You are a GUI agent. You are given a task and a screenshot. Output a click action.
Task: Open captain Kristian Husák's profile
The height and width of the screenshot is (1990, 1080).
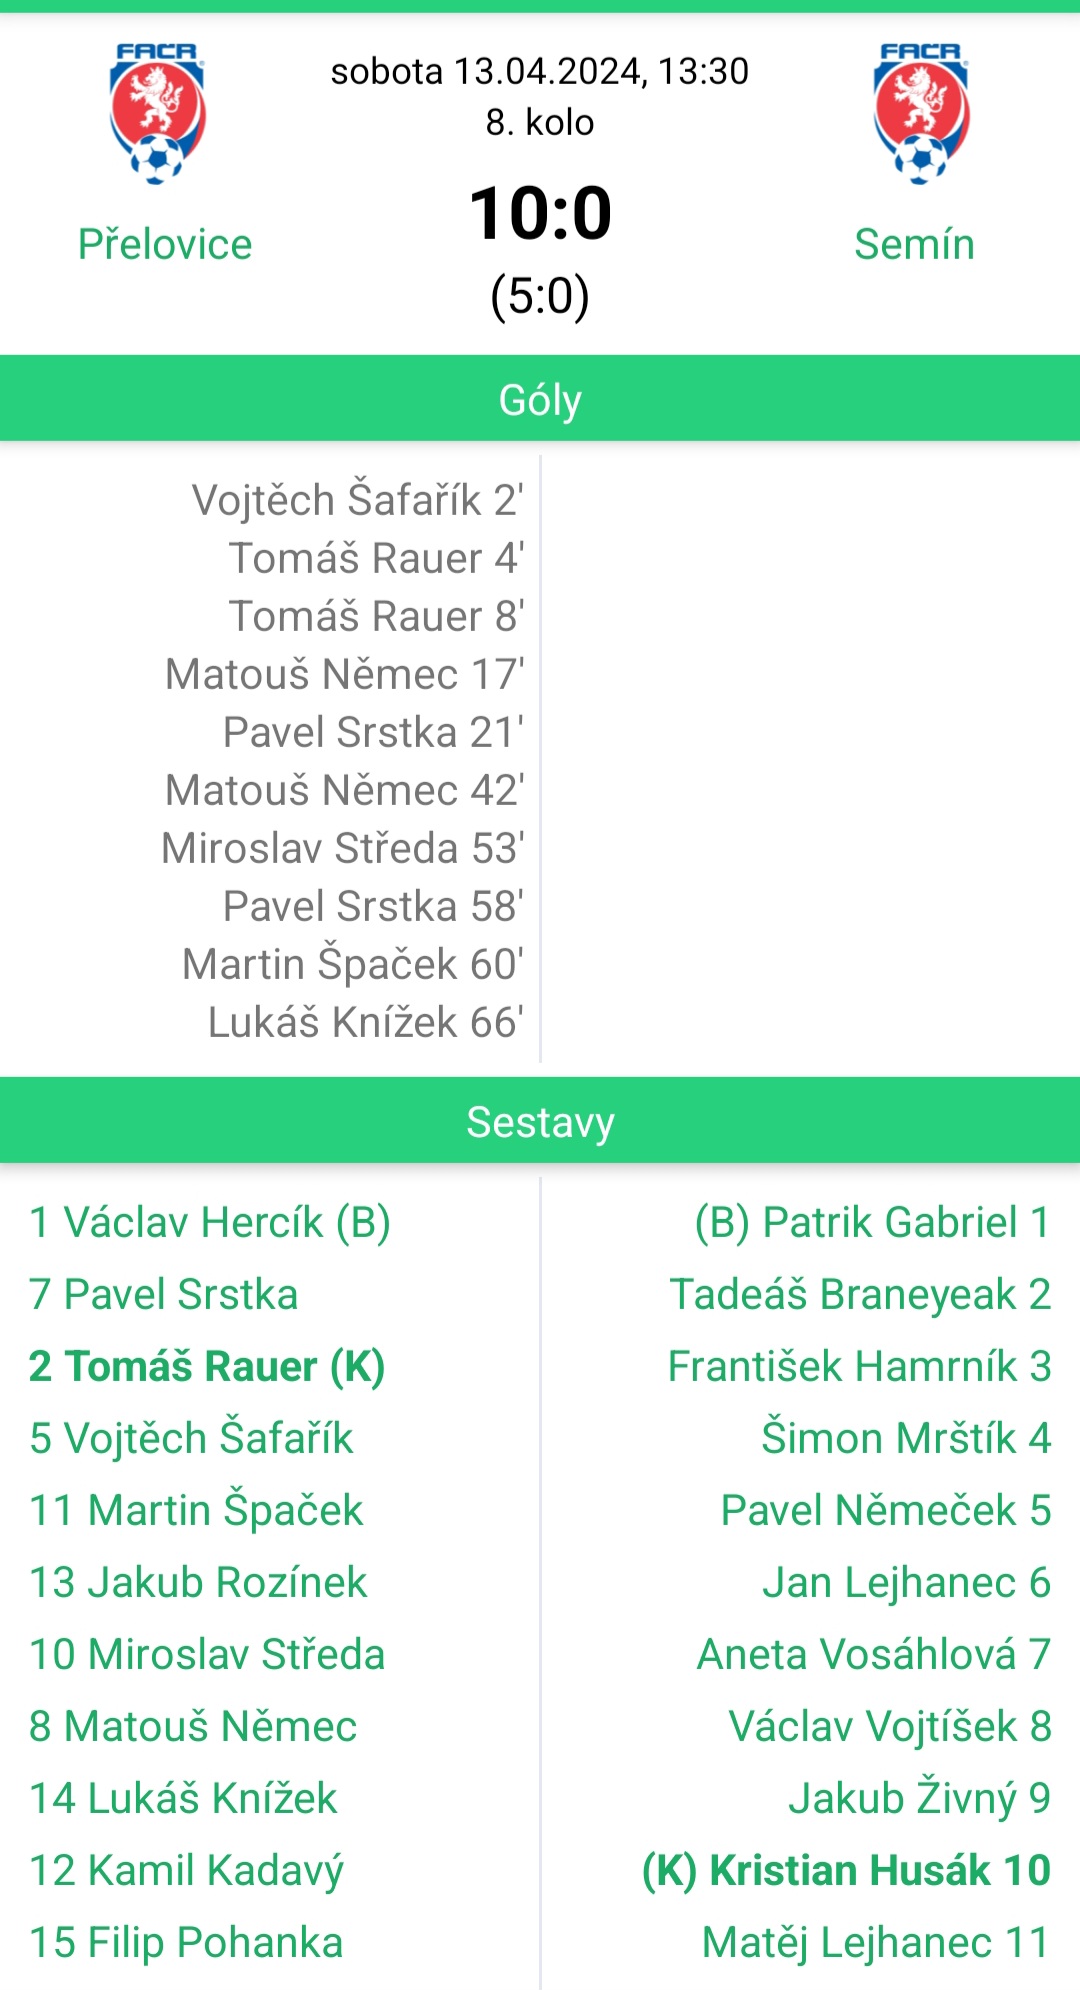846,1870
